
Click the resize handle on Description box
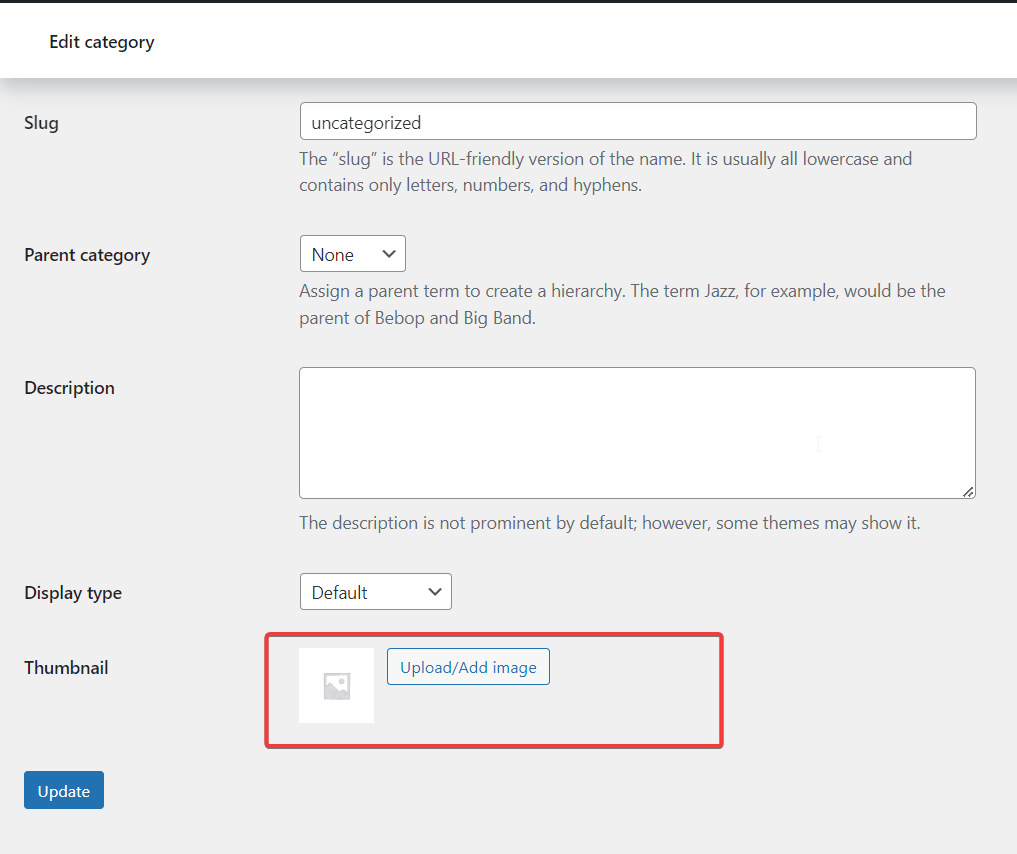(x=968, y=491)
